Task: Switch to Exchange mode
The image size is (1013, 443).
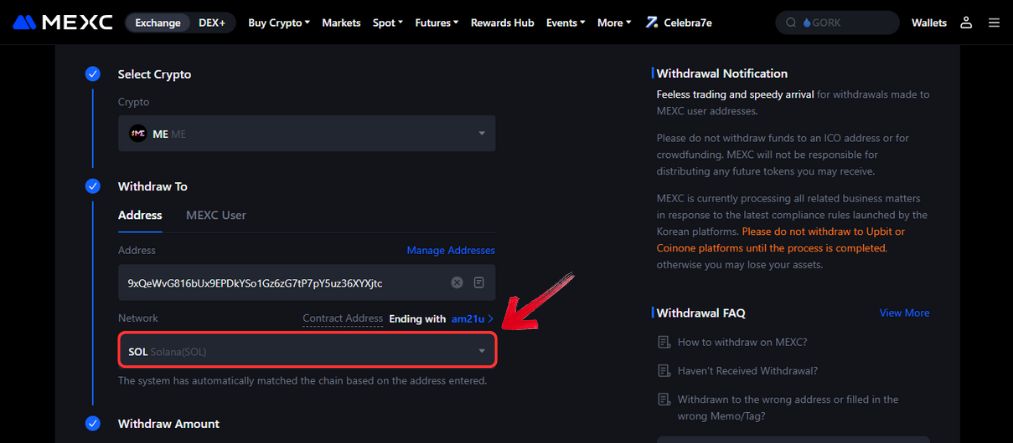Action: pyautogui.click(x=157, y=23)
